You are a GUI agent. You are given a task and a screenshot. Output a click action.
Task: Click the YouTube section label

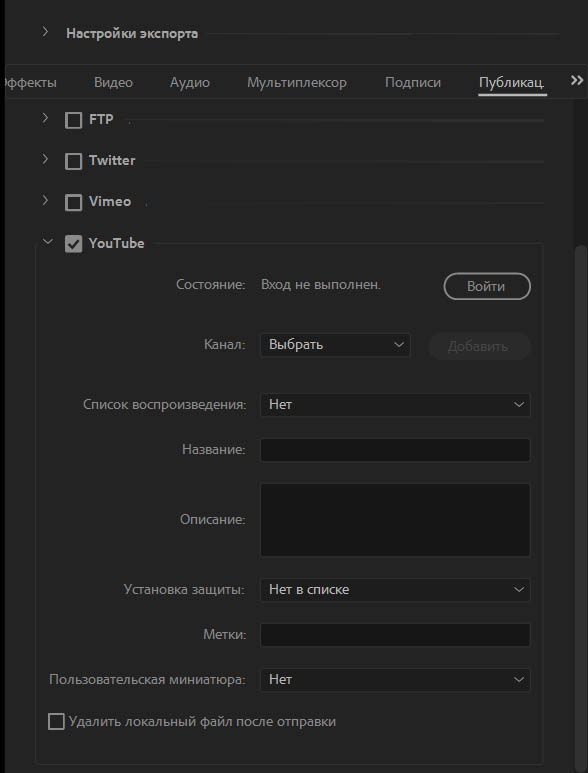[116, 244]
